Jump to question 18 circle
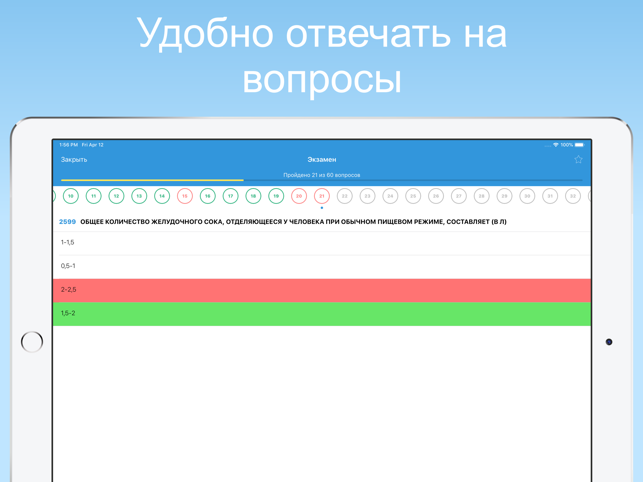Screen dimensions: 643x482 click(253, 196)
